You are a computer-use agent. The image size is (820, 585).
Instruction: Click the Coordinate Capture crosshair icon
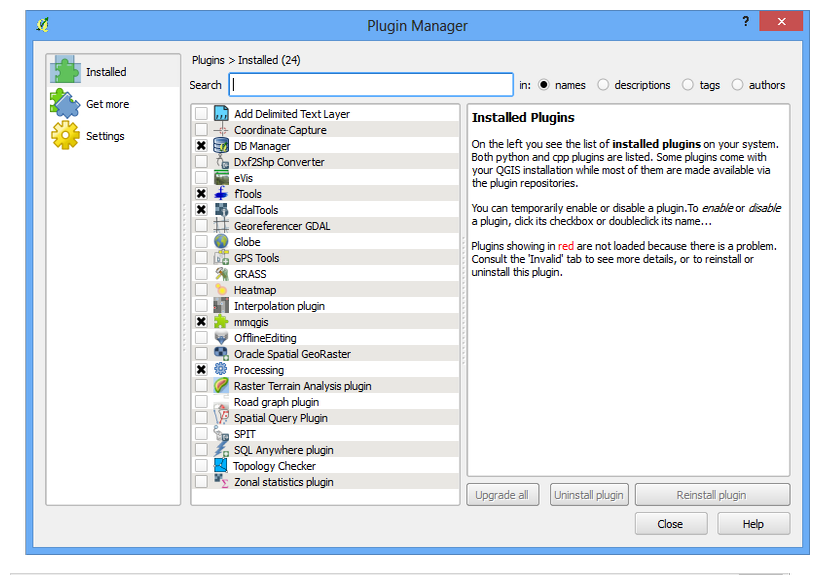221,130
